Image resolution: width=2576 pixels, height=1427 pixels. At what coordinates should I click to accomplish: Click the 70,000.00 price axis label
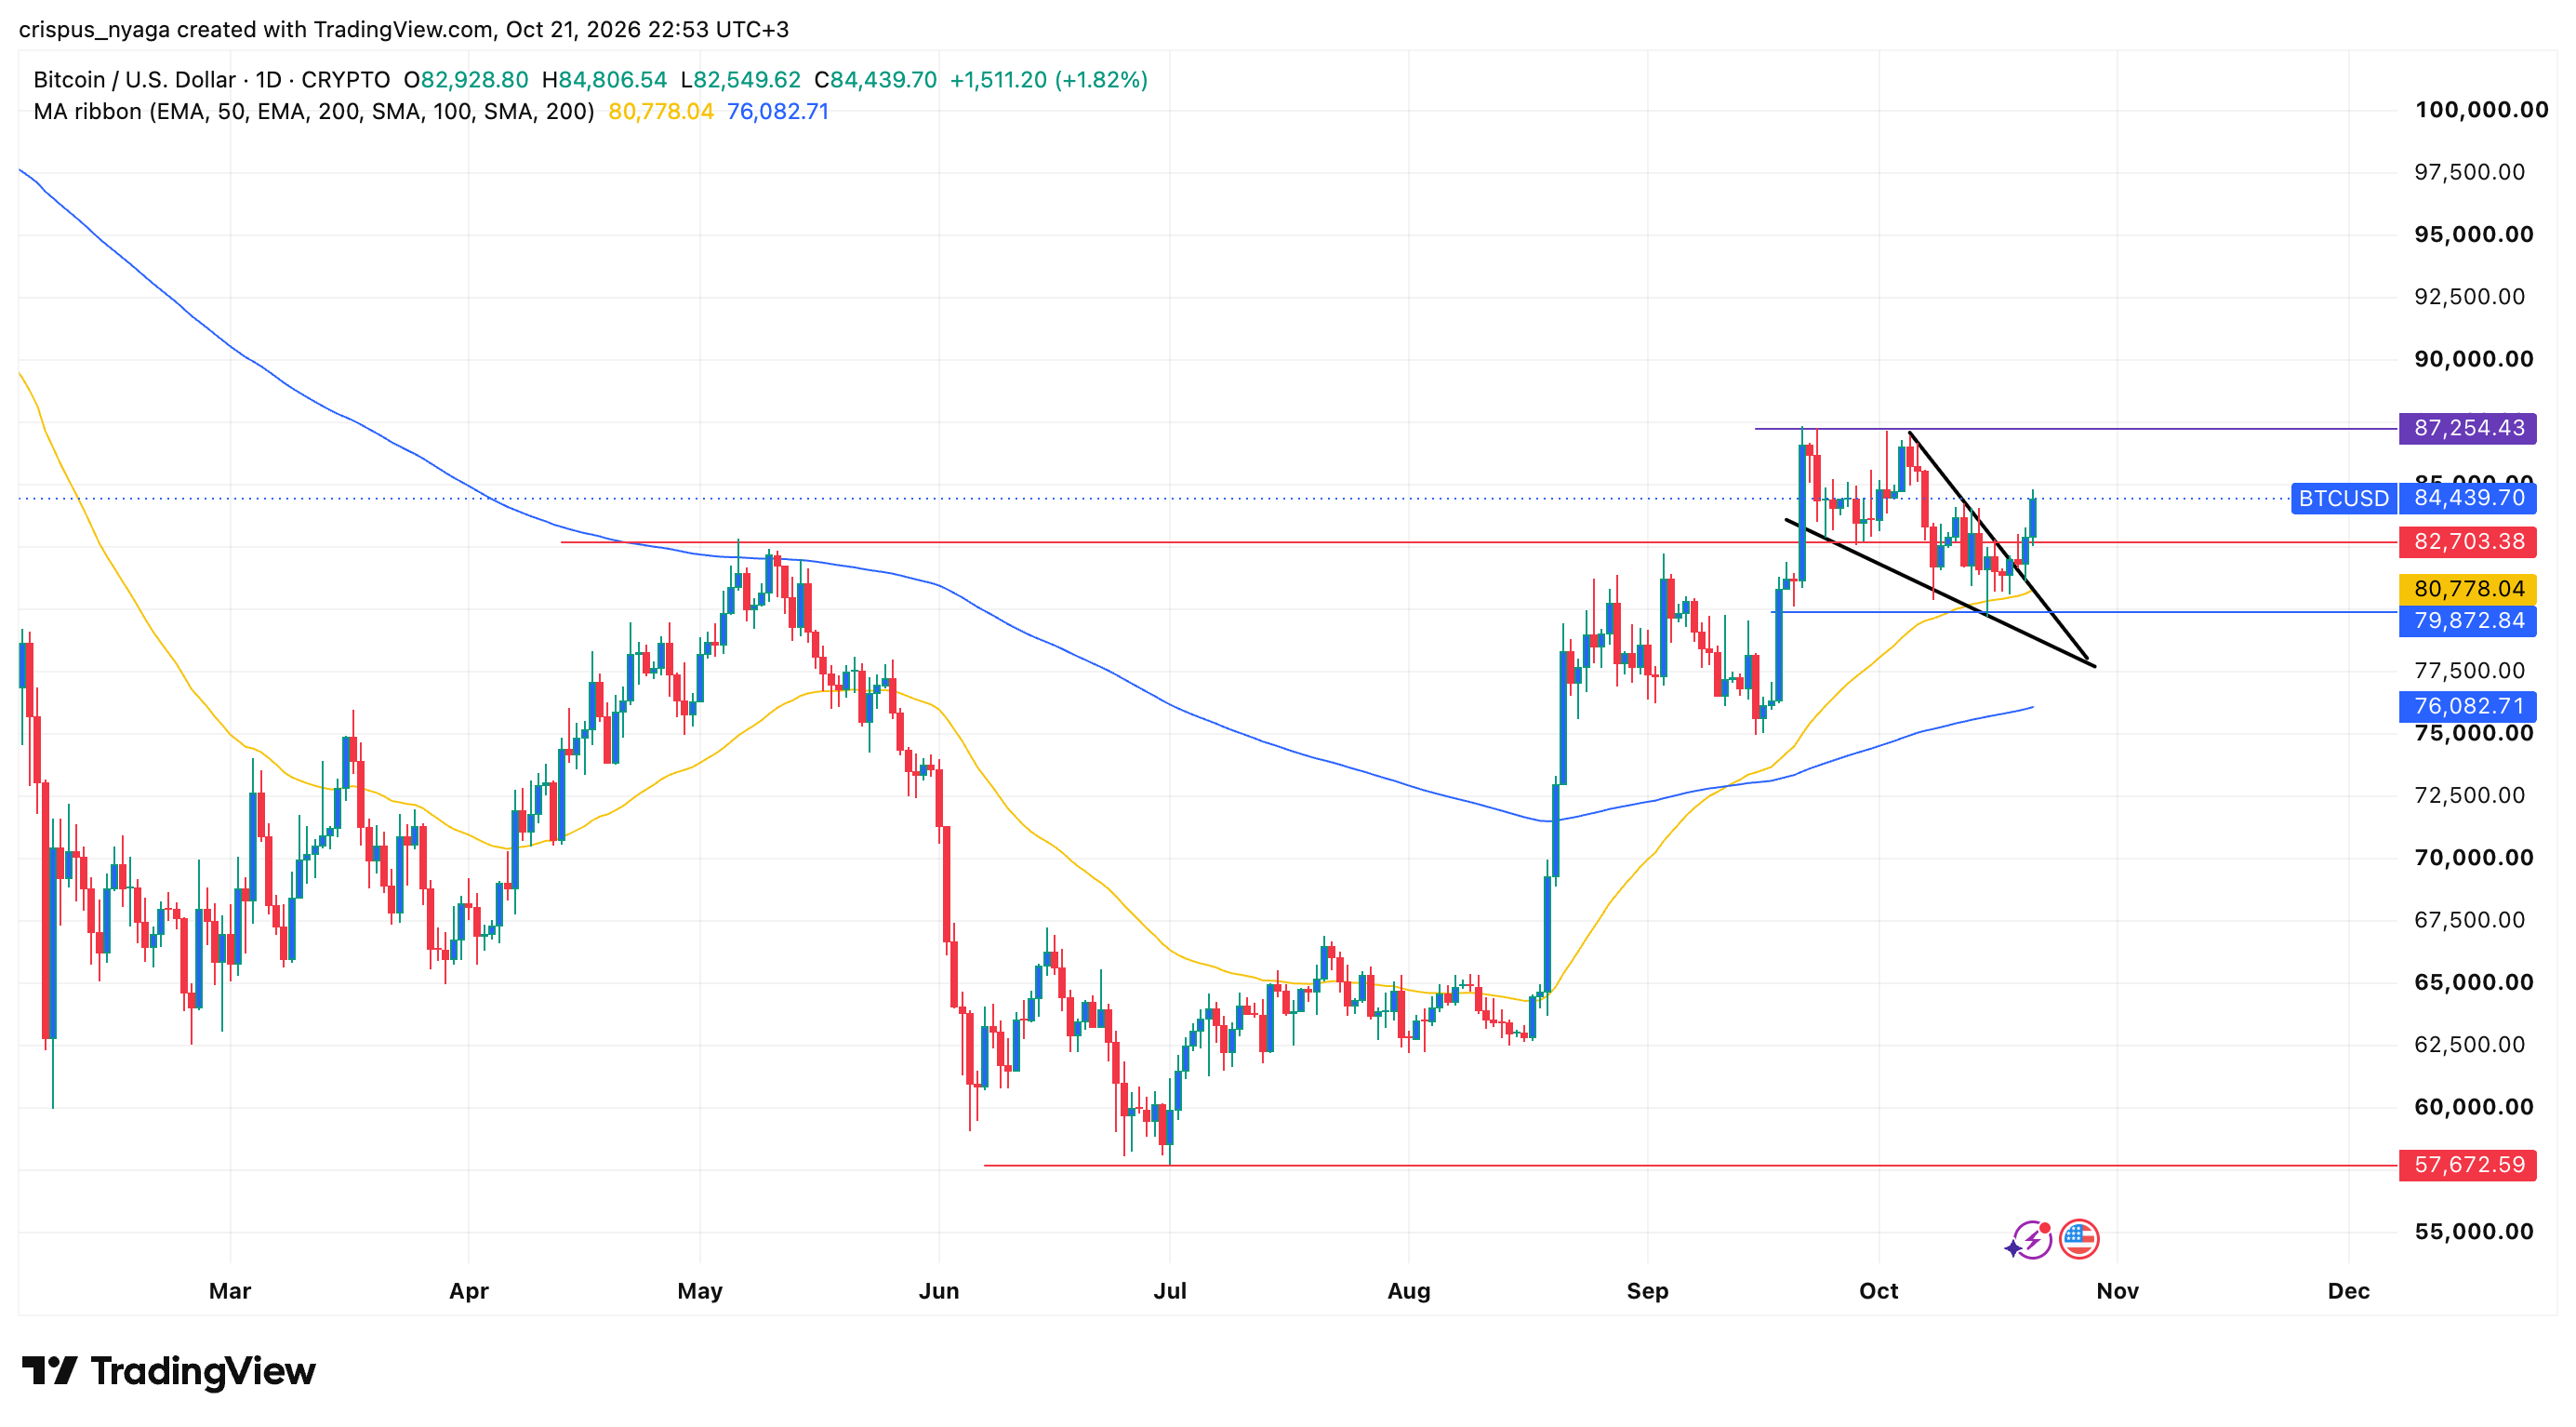(2474, 858)
